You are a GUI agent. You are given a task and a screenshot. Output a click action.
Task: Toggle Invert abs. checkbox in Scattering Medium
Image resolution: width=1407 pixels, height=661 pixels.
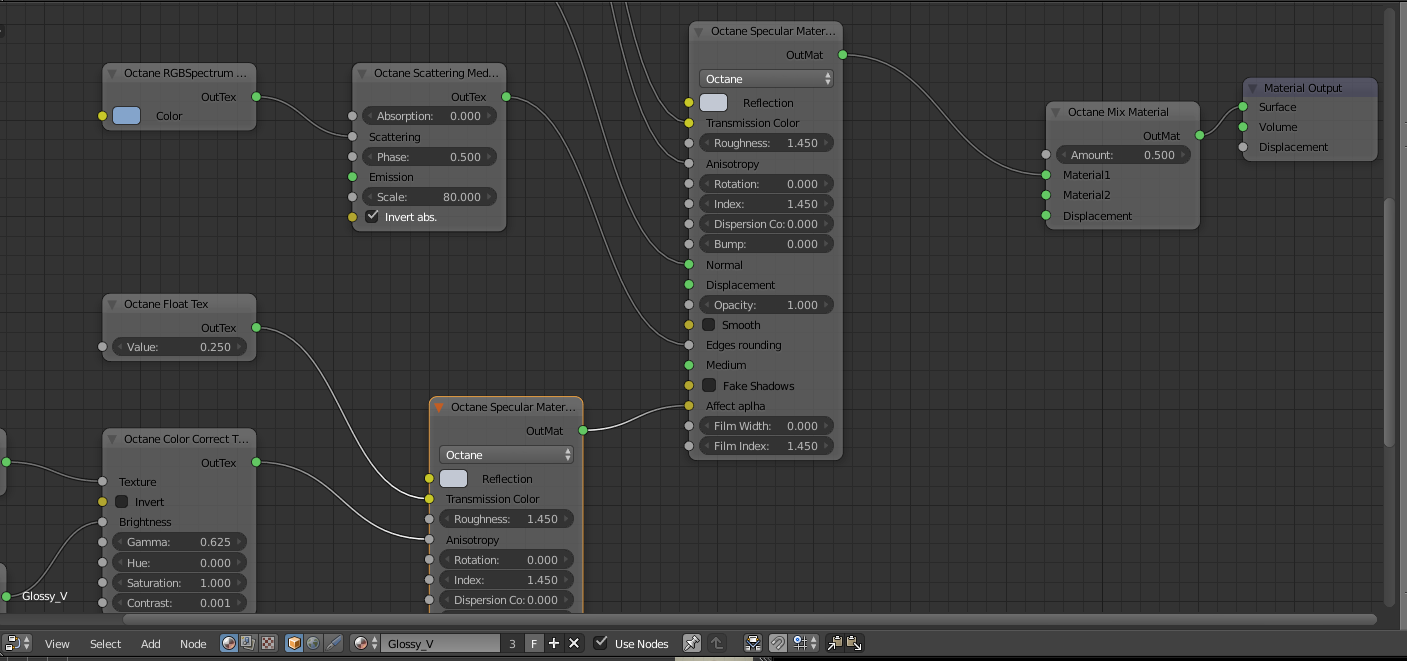click(x=372, y=216)
